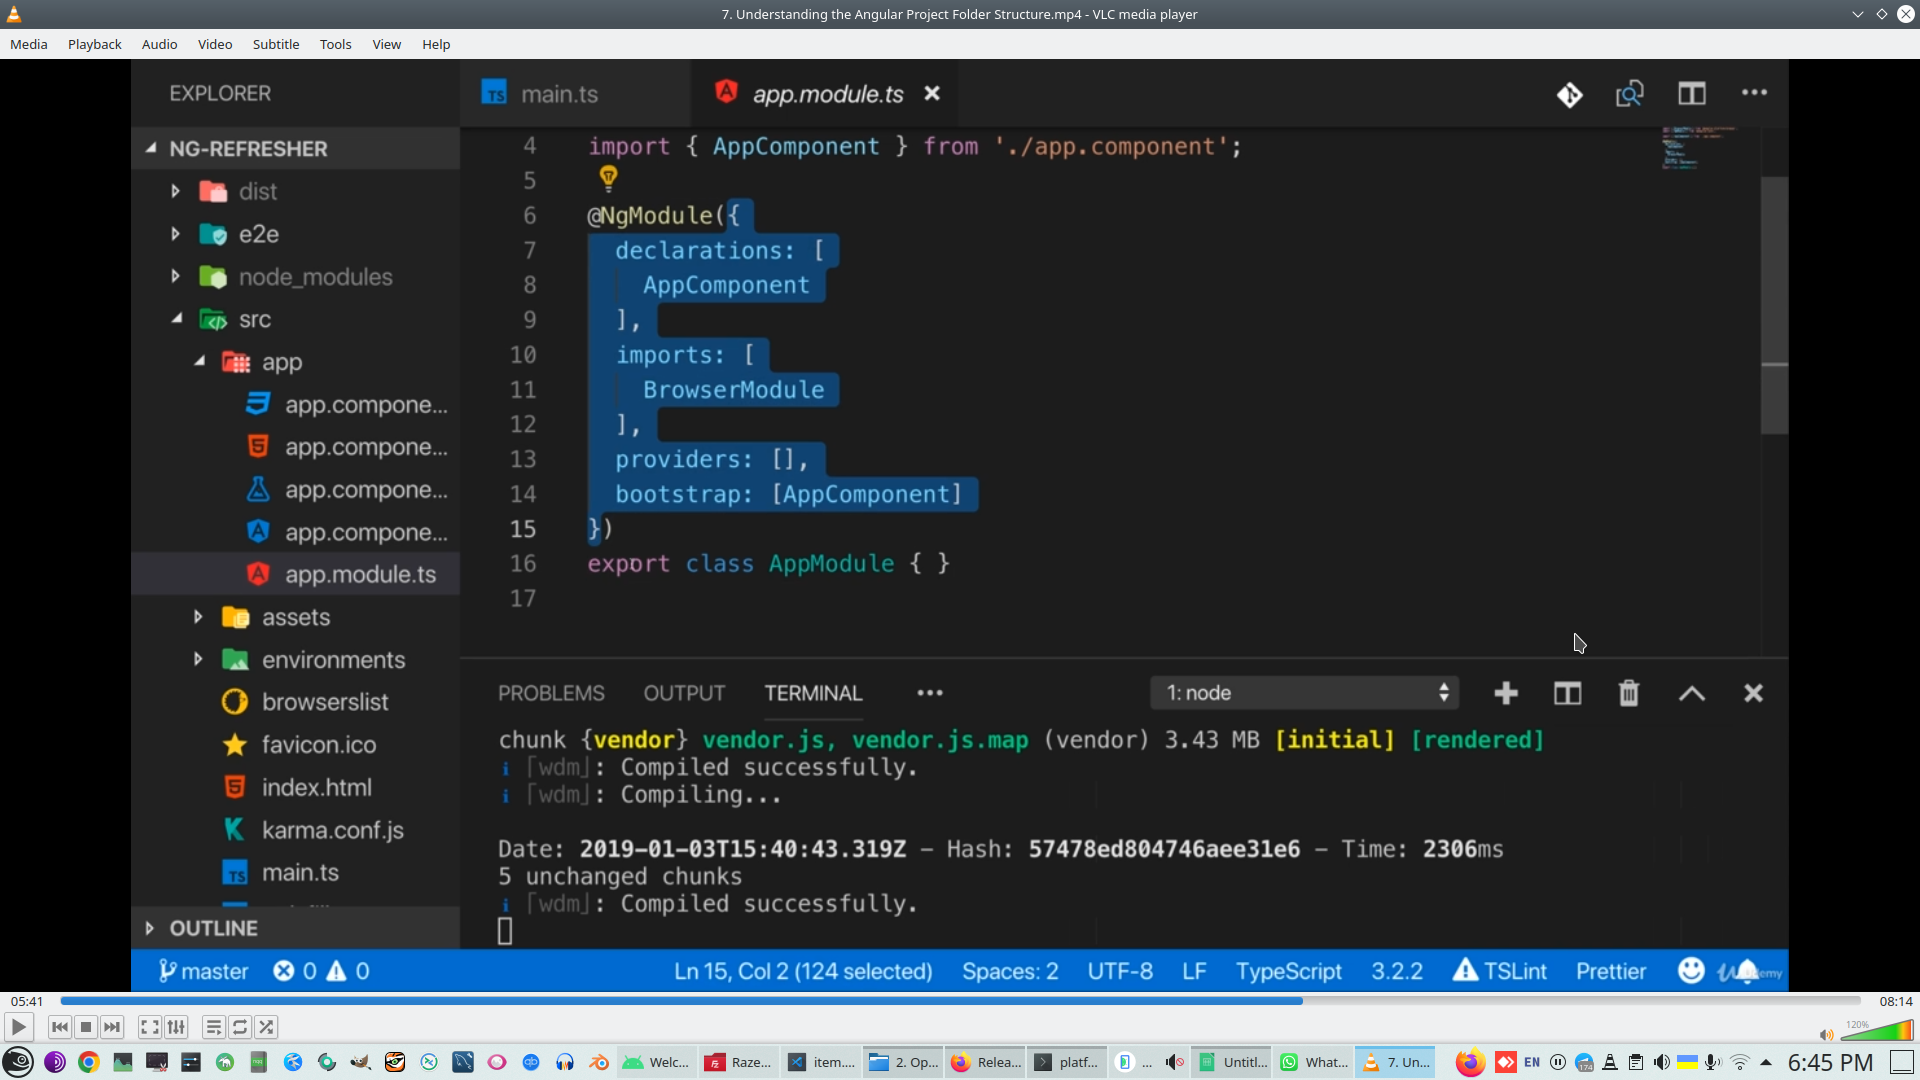Screen dimensions: 1920x1080
Task: Select the Split Editor icon
Action: (1692, 93)
